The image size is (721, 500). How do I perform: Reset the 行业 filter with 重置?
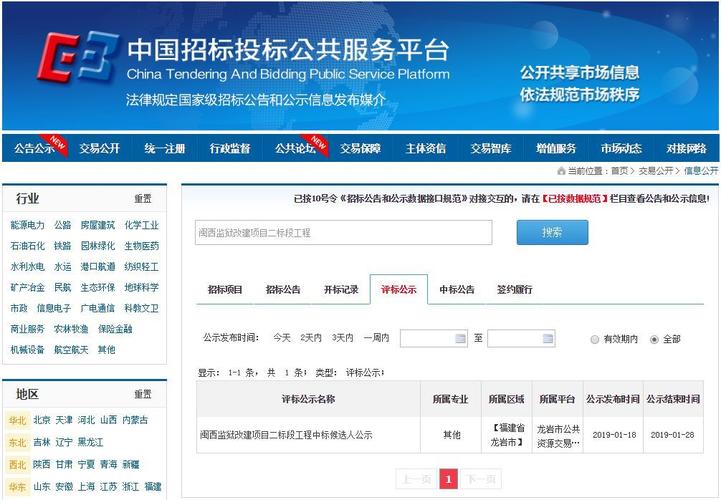click(143, 198)
